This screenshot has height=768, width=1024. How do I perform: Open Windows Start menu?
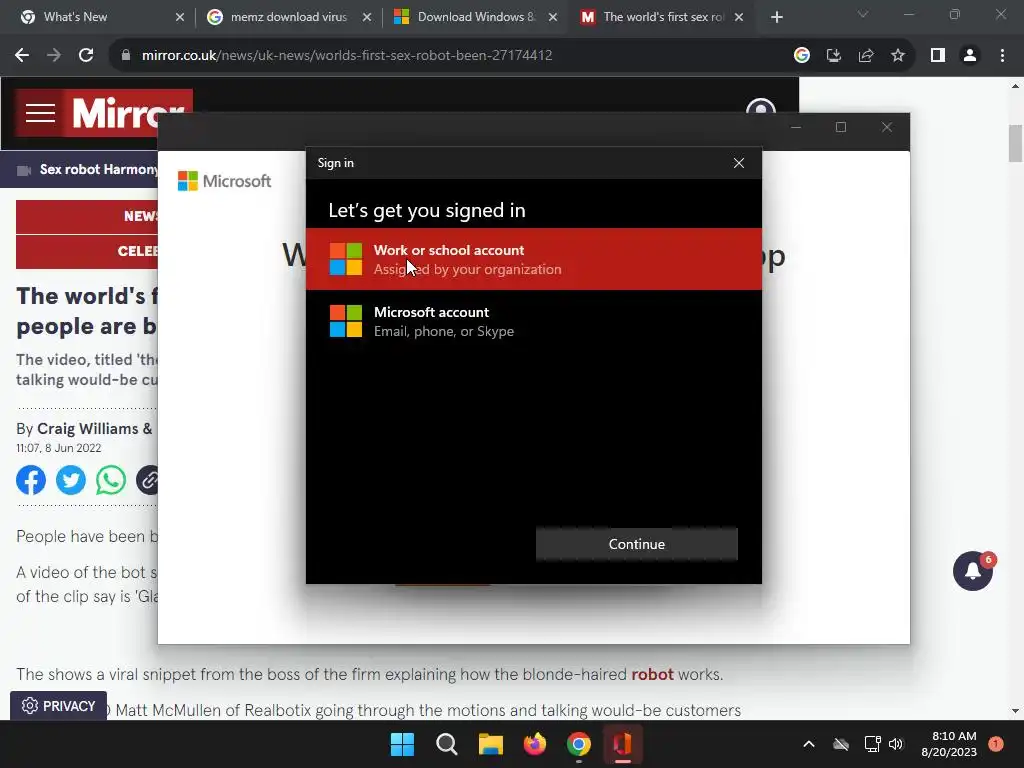pyautogui.click(x=402, y=744)
